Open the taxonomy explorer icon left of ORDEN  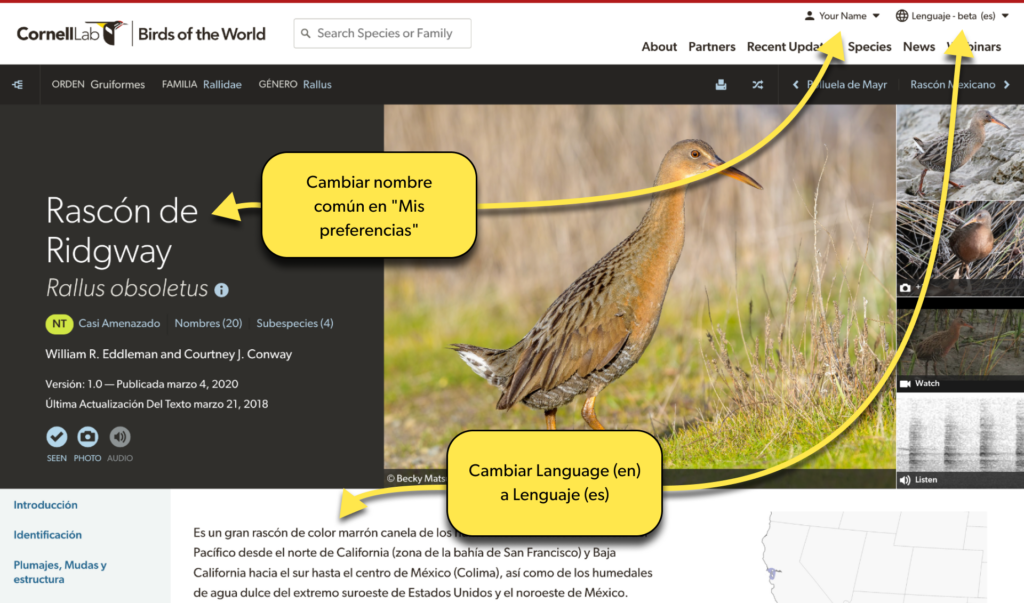click(x=17, y=84)
